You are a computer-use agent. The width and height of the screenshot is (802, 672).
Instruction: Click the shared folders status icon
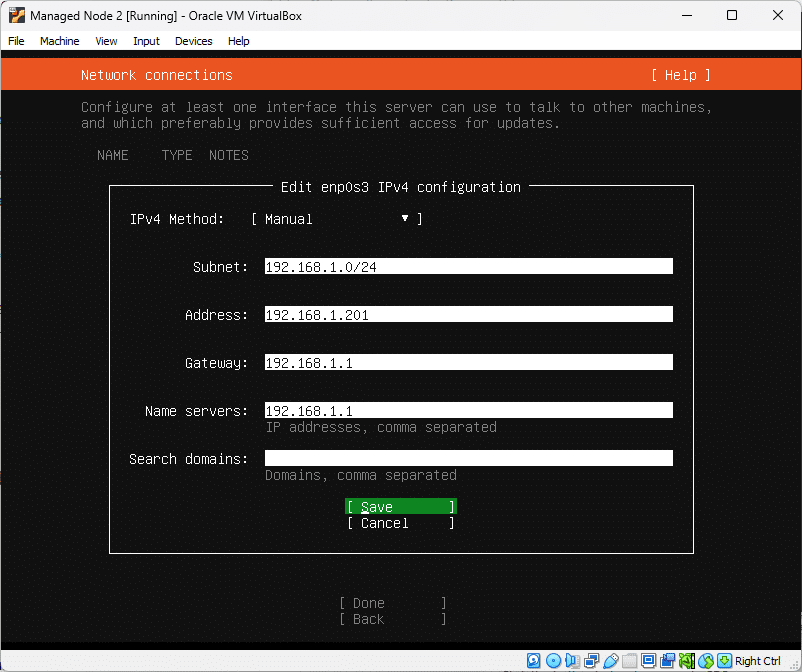[x=629, y=661]
